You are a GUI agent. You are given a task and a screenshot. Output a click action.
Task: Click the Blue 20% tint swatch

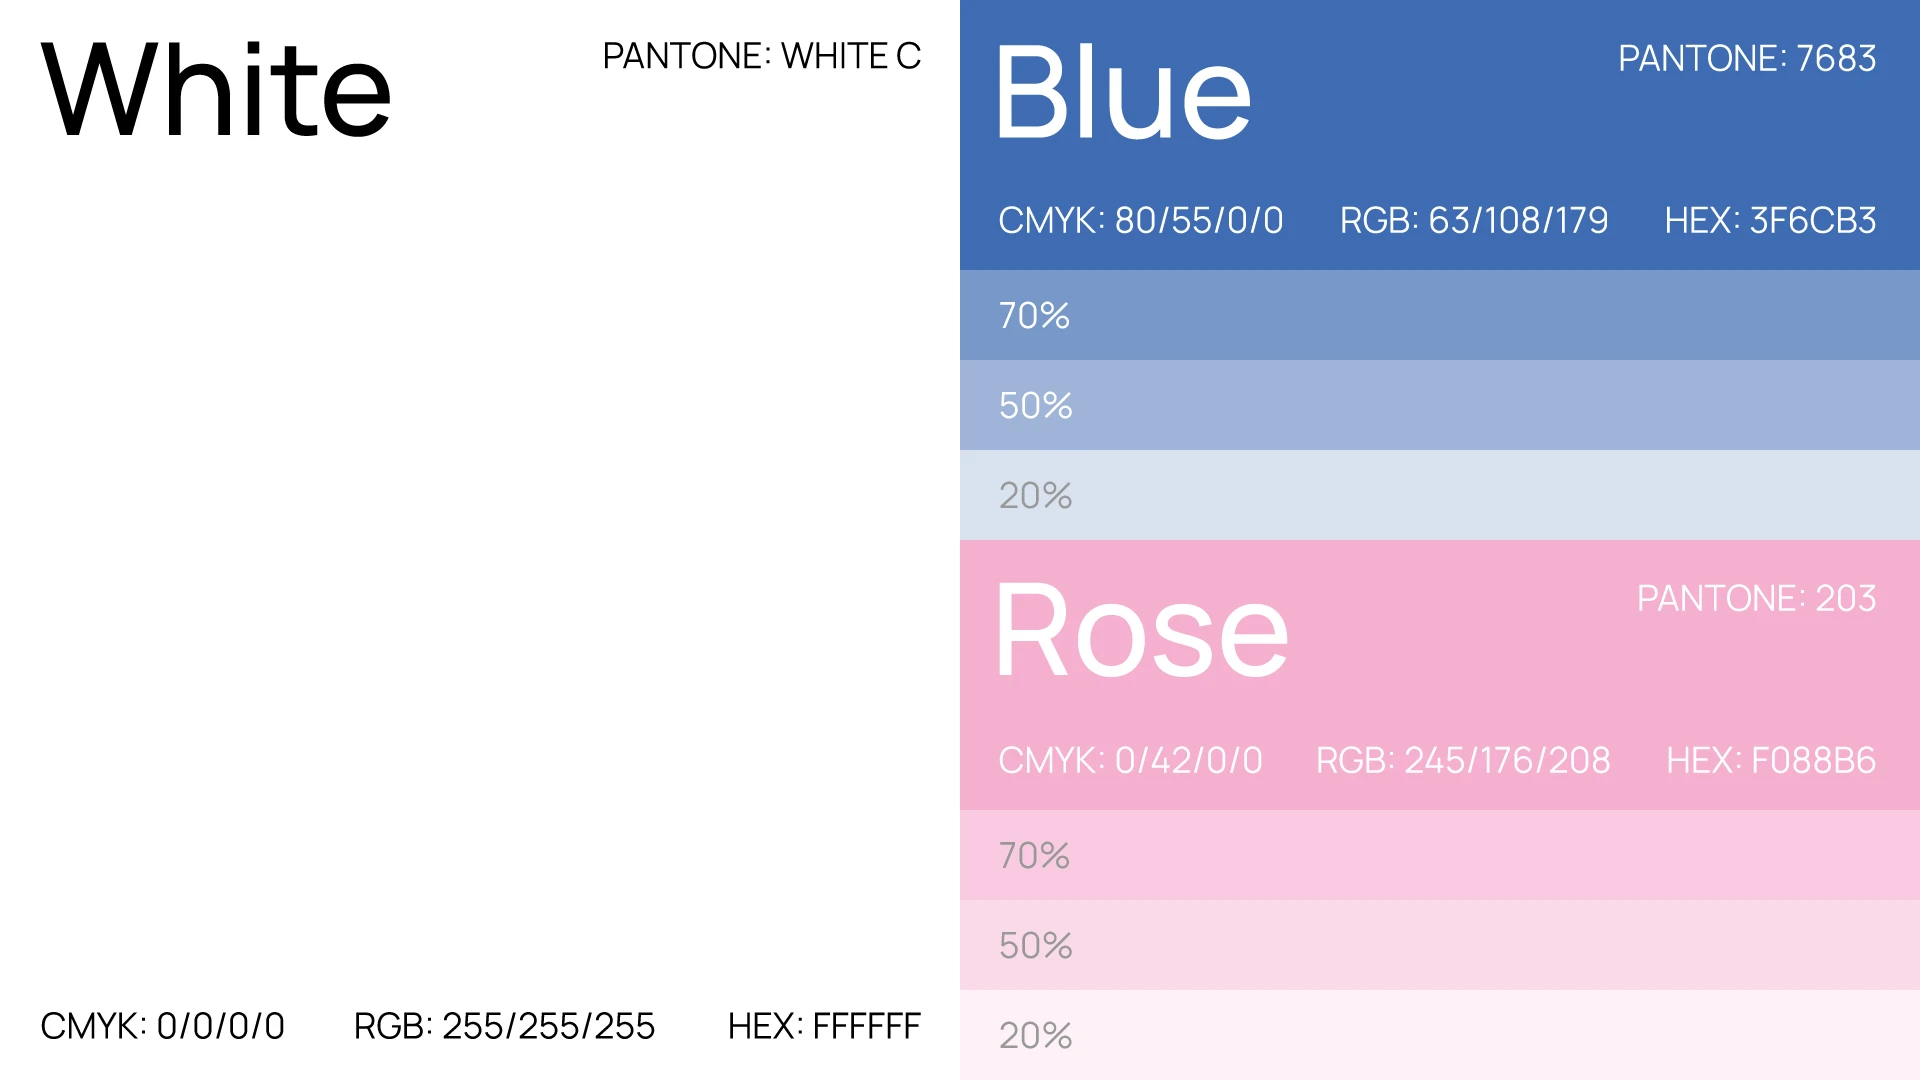(1440, 495)
